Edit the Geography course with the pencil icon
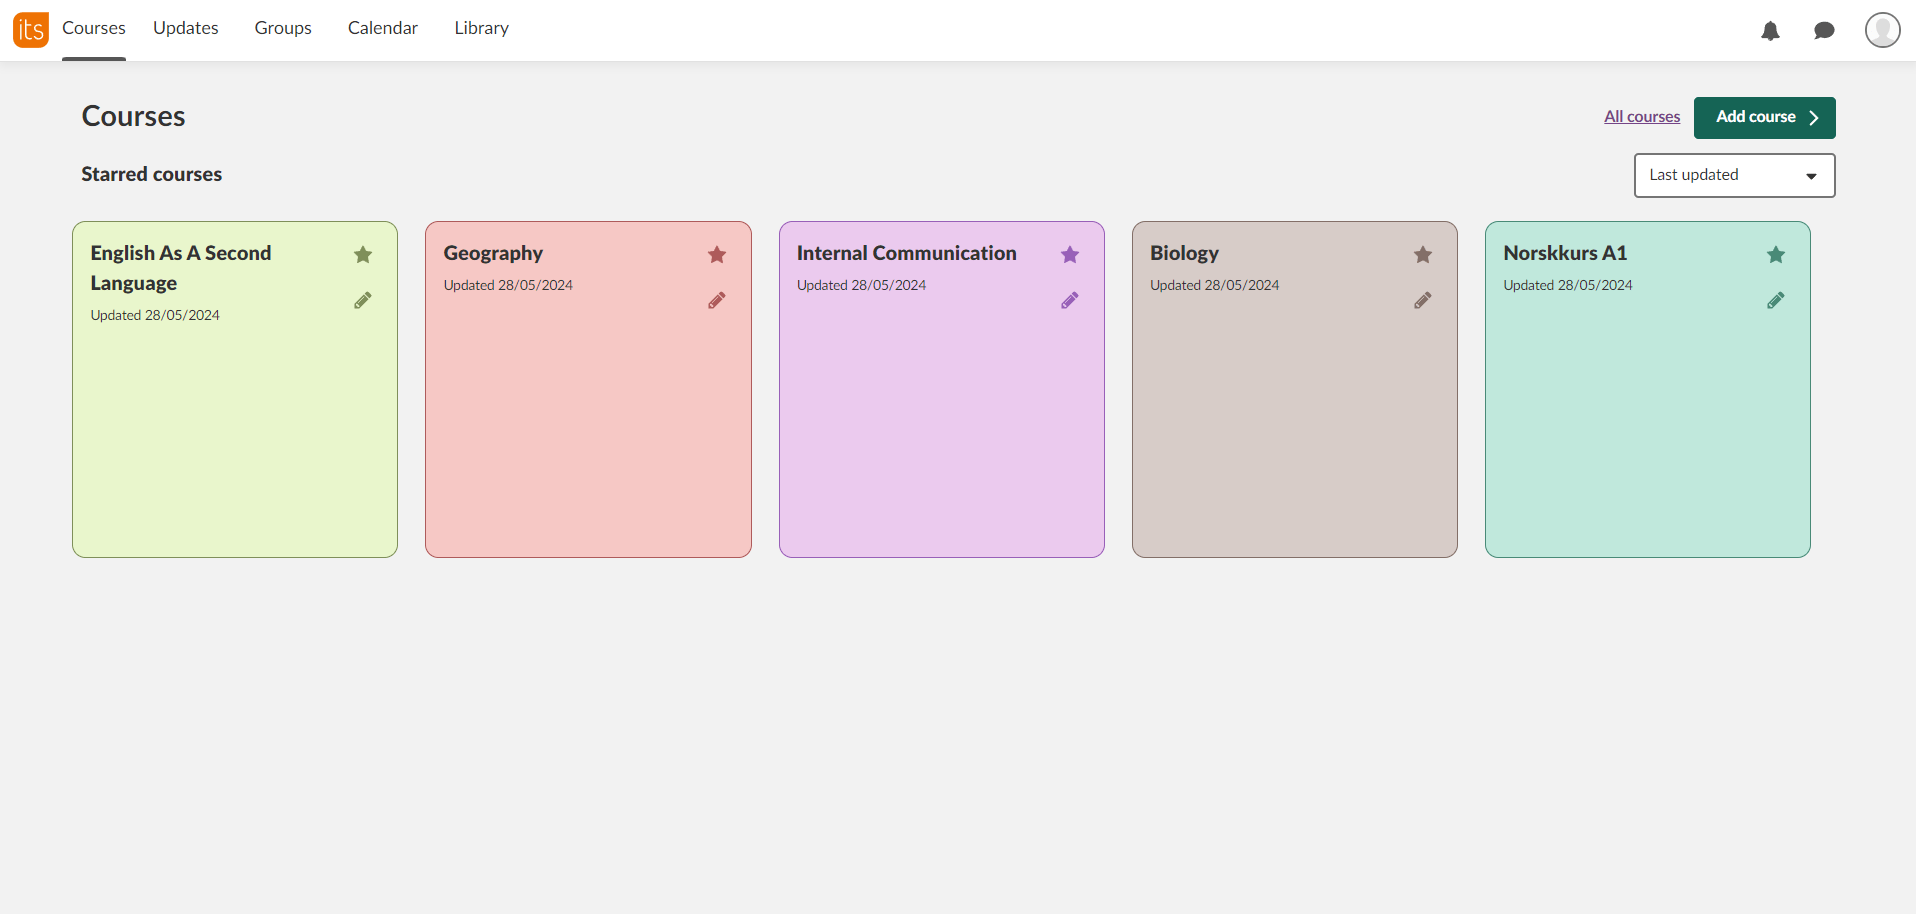 [717, 300]
